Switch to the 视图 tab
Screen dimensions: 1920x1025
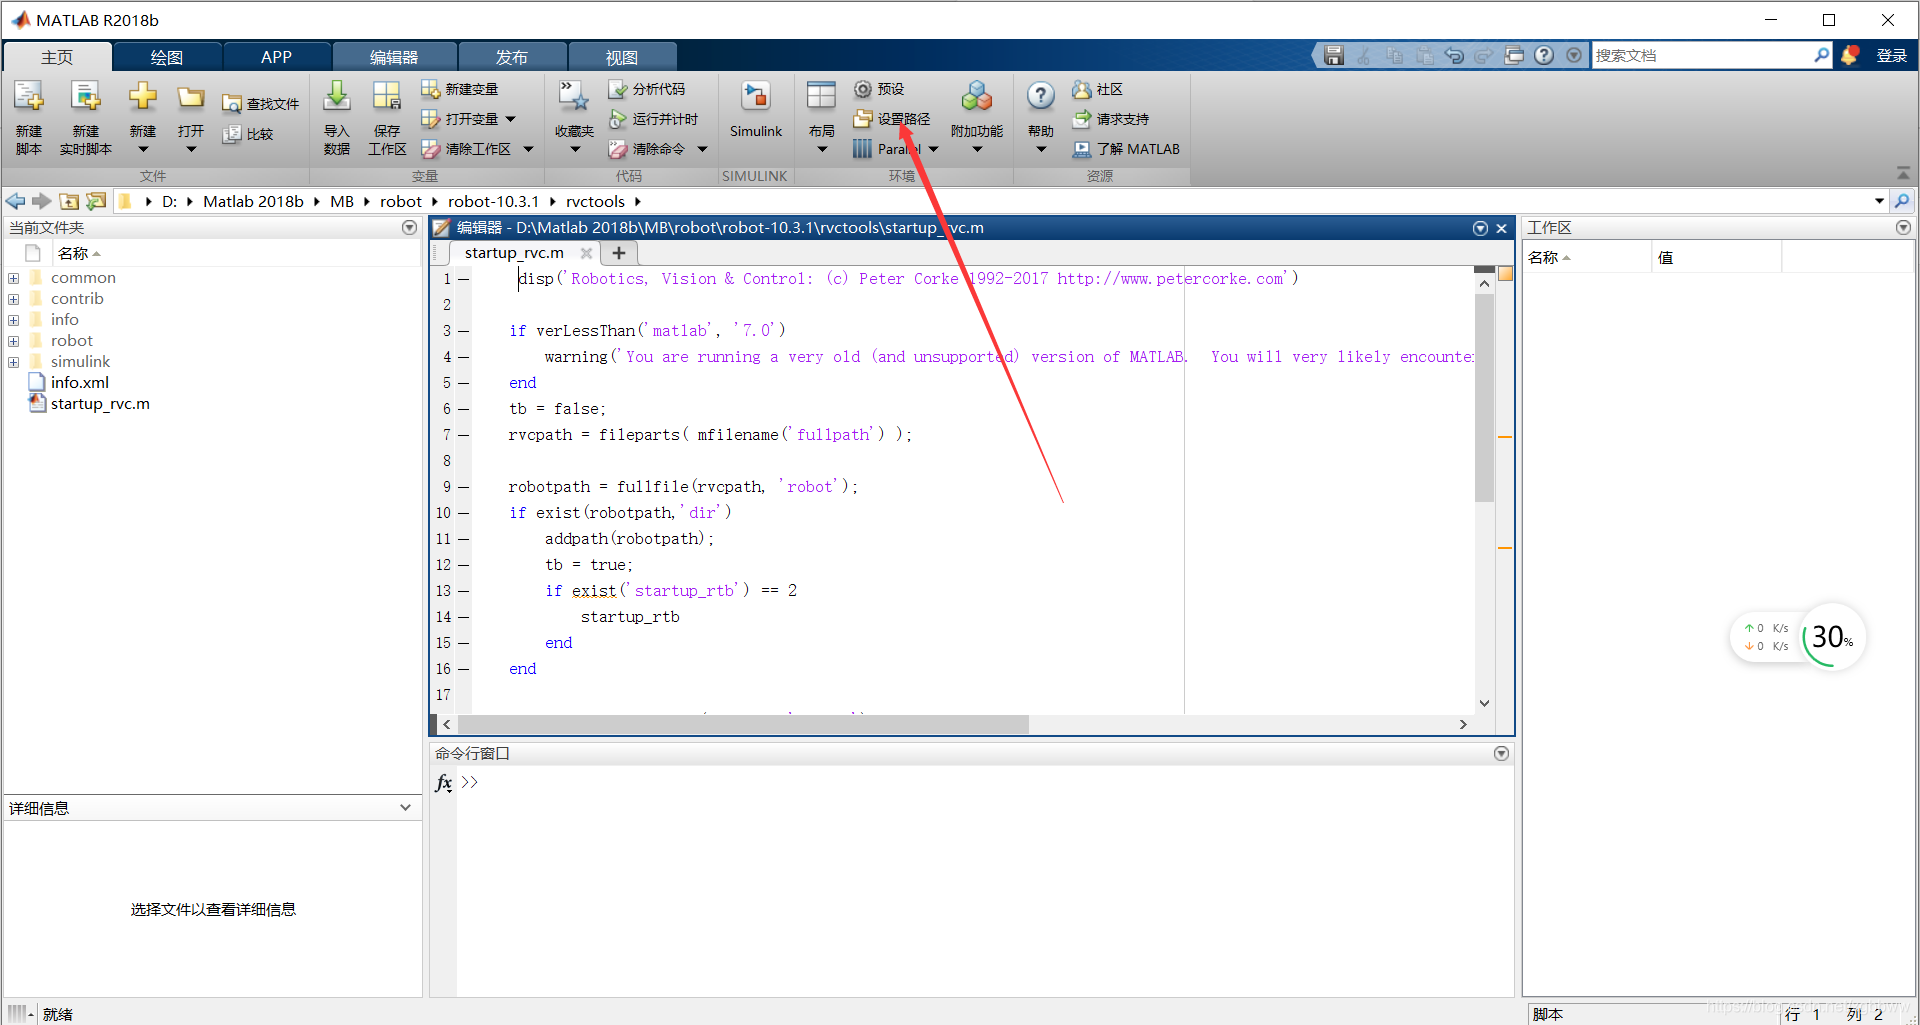pos(621,57)
